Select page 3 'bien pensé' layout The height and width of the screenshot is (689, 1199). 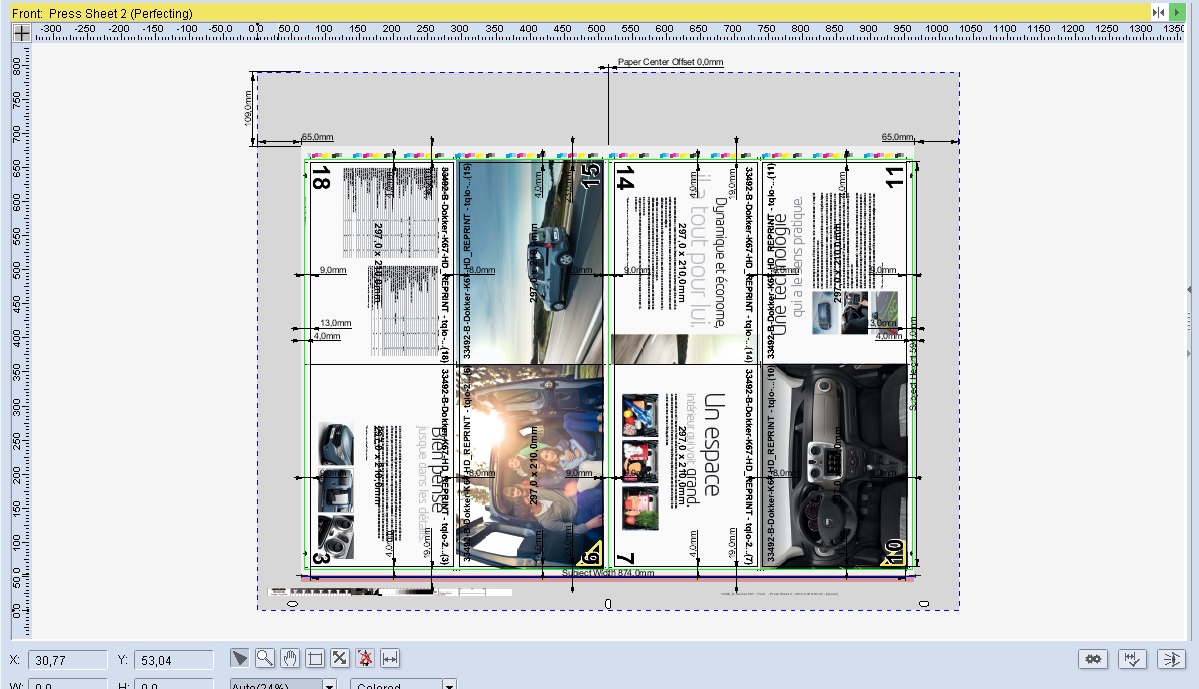[382, 466]
